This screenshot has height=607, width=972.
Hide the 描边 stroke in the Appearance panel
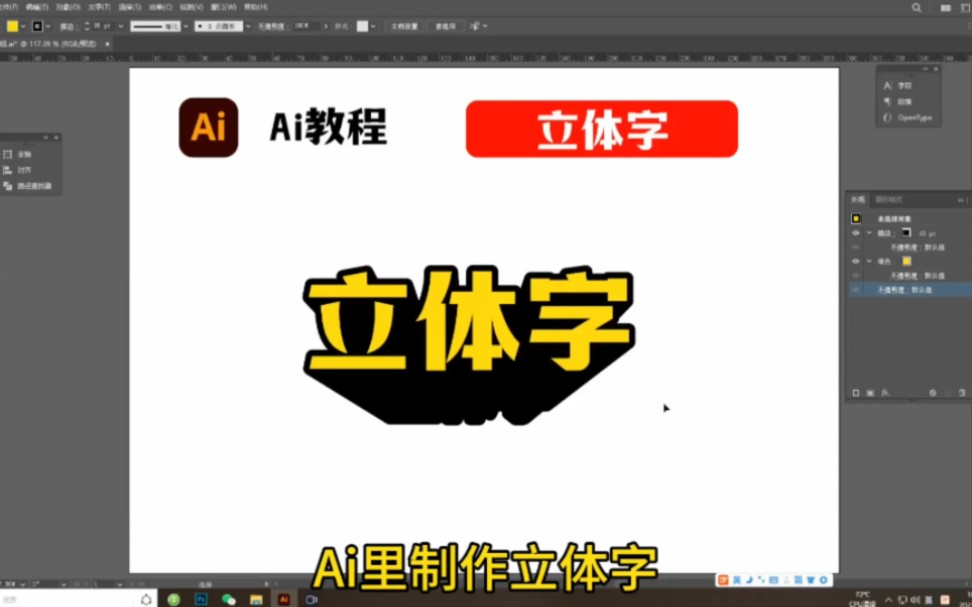coord(855,233)
